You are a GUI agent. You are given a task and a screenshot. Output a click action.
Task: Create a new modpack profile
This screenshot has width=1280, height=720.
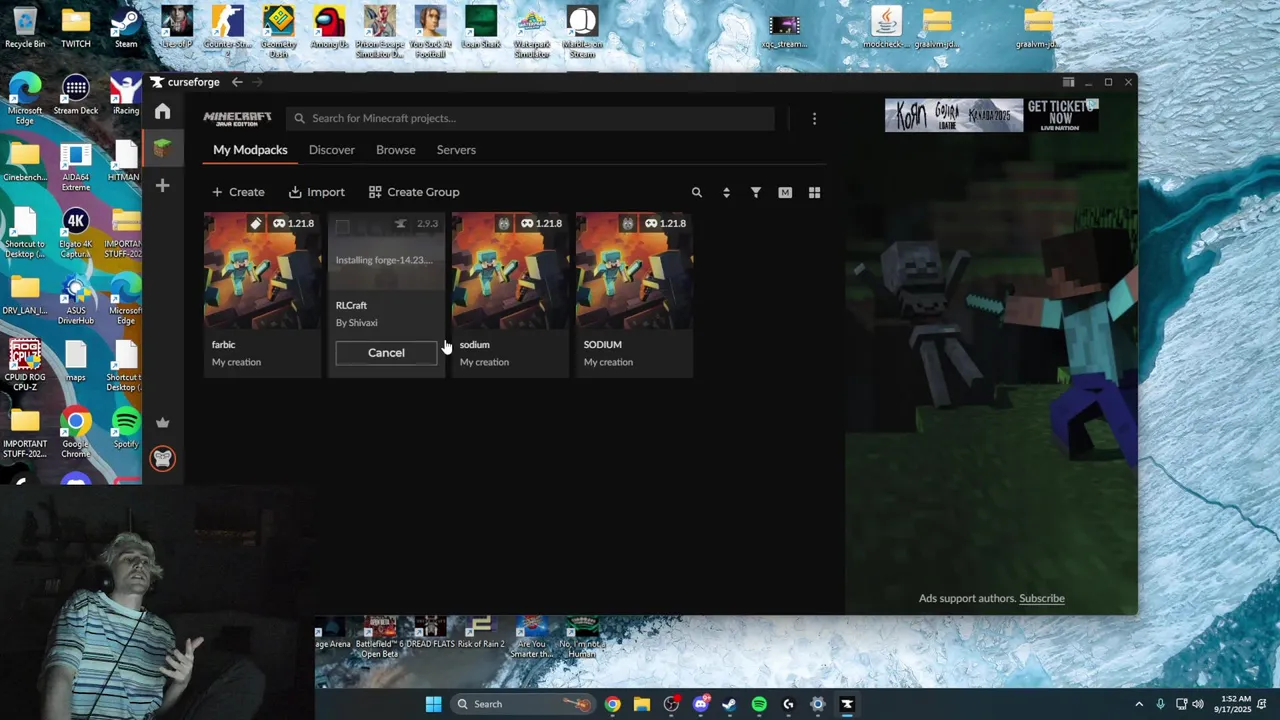point(238,192)
